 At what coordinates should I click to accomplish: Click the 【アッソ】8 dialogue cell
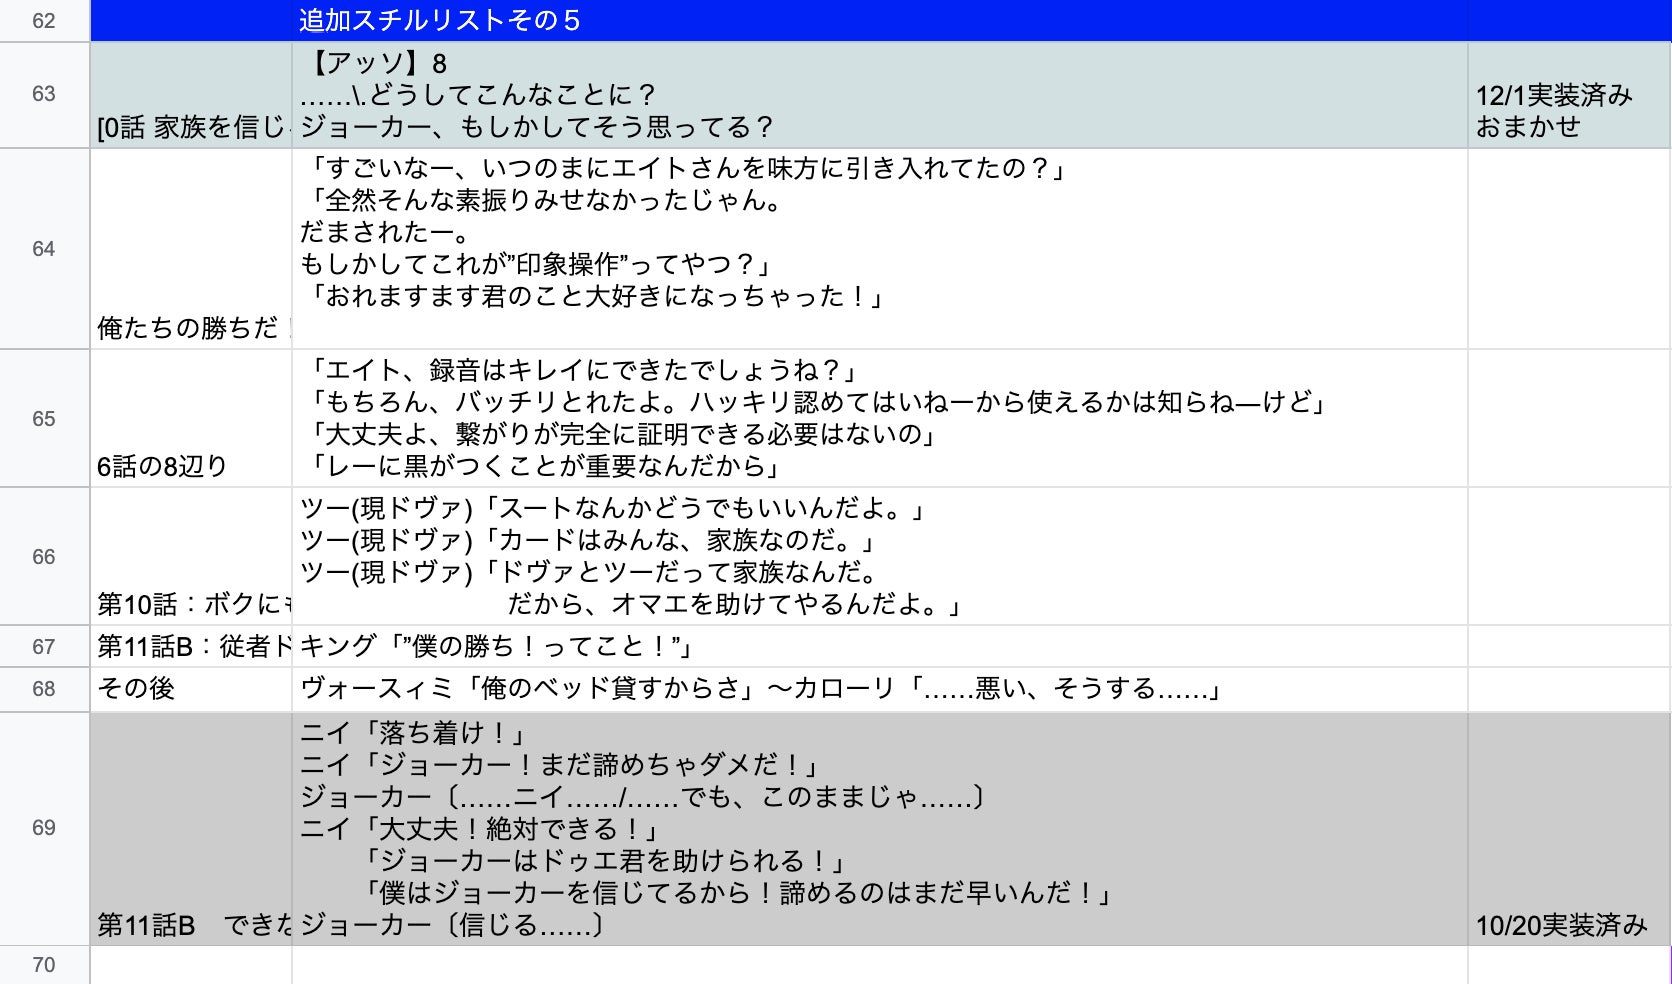[878, 95]
